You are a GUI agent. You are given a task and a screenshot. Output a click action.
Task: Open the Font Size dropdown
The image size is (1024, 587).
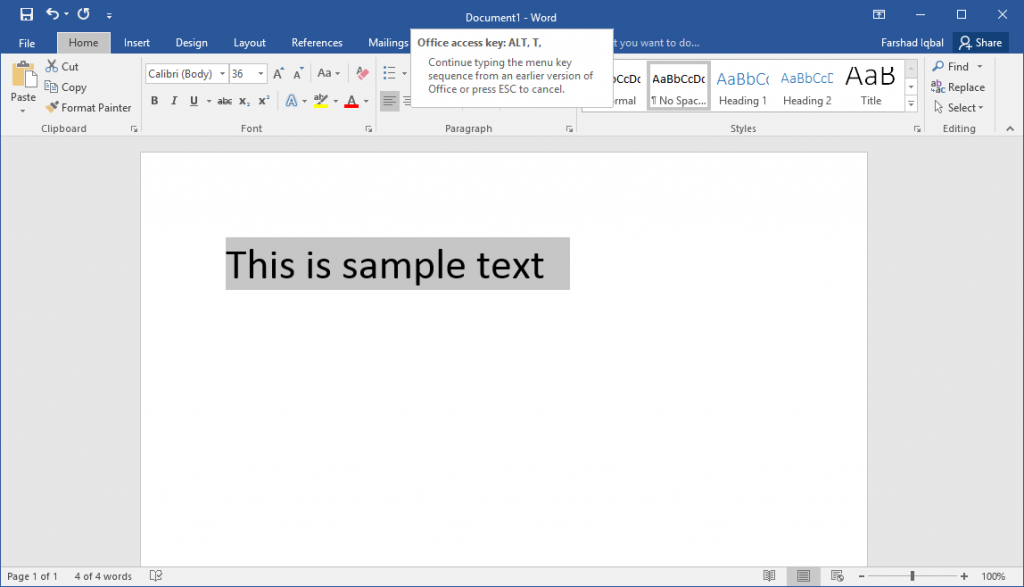[x=260, y=73]
